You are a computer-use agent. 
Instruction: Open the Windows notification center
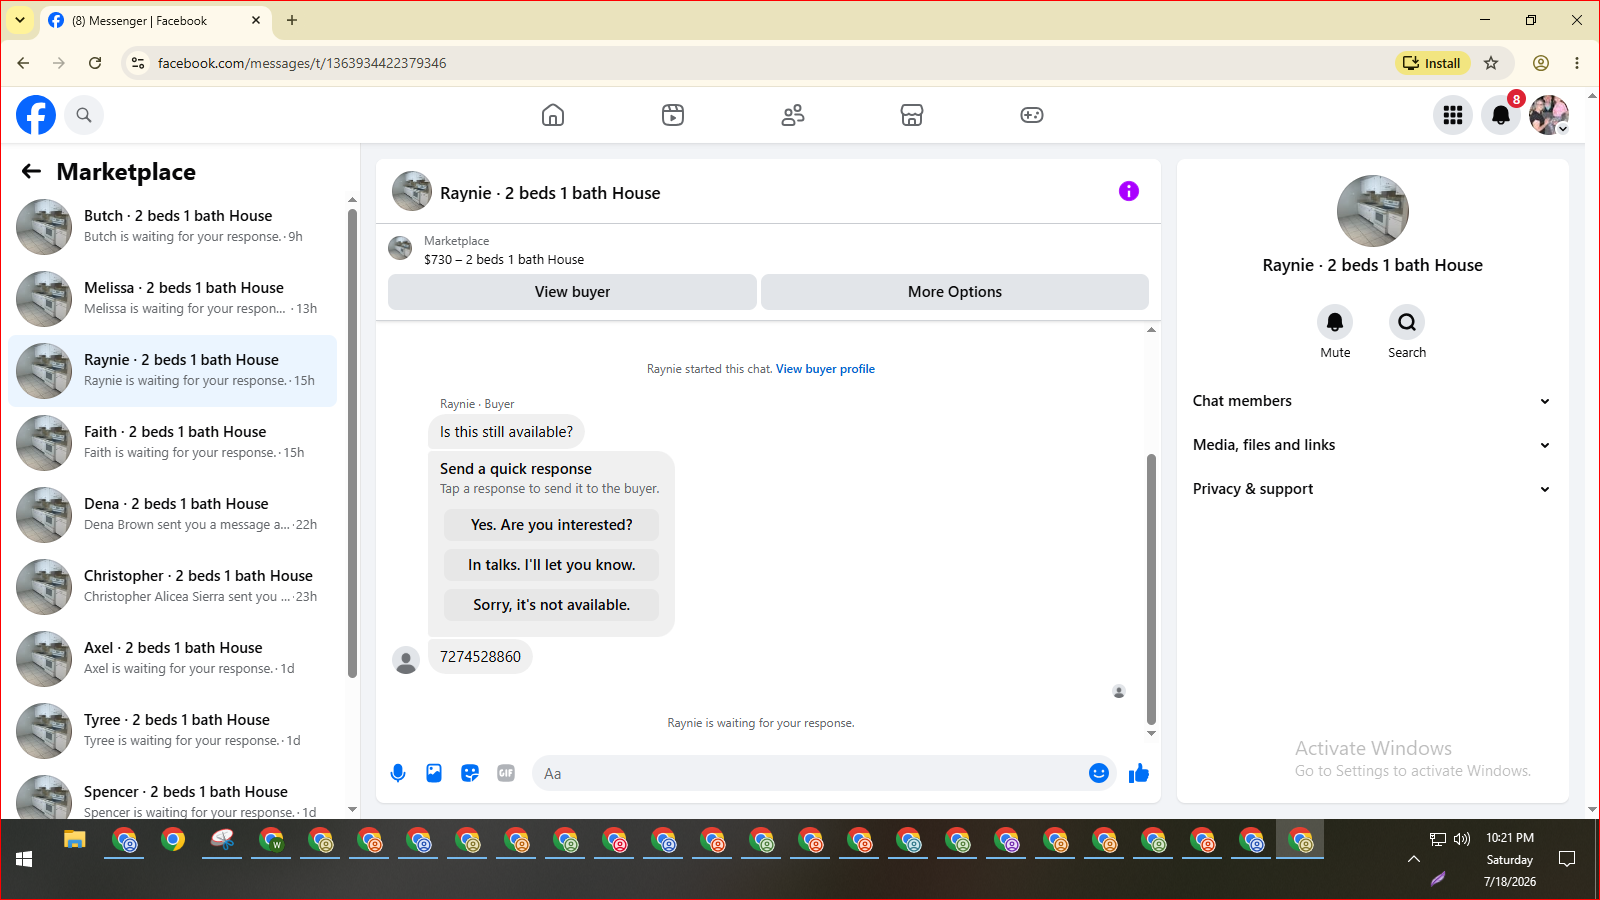(x=1567, y=859)
